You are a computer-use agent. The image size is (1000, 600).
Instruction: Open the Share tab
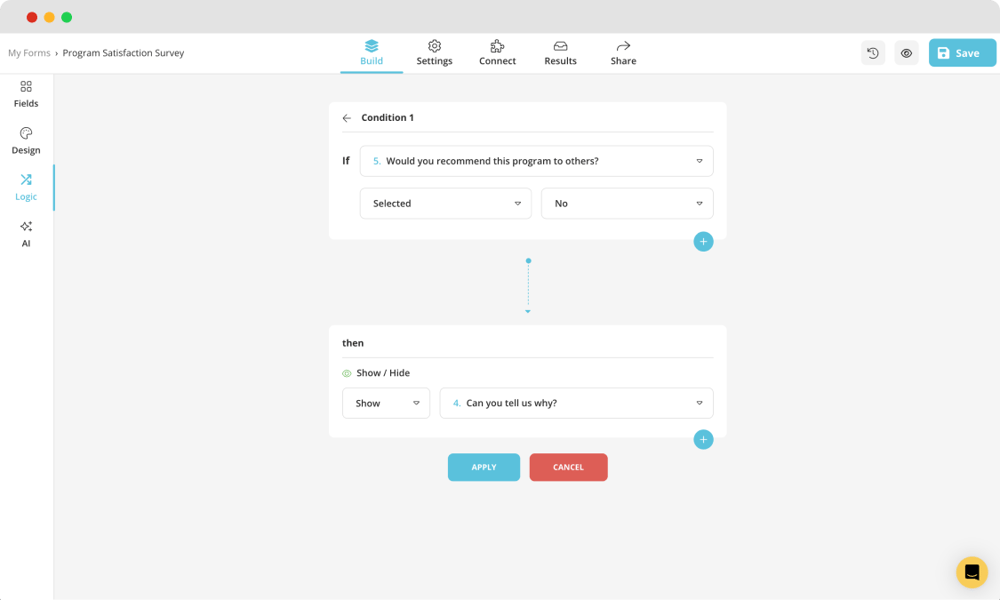(622, 52)
